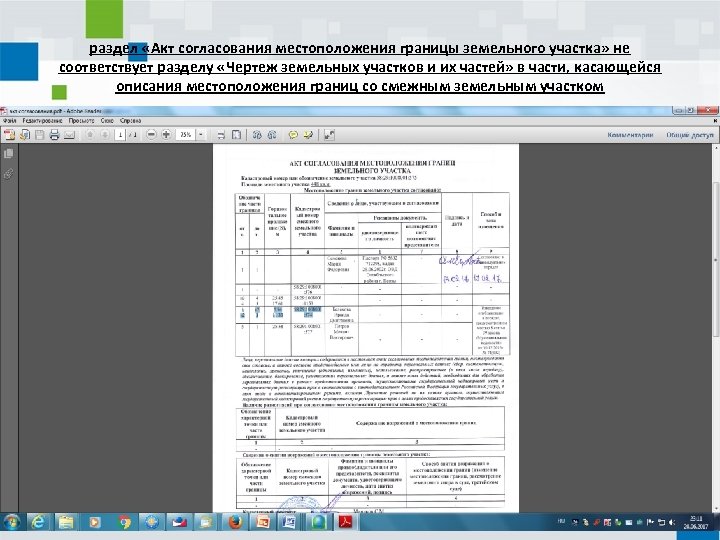Switch to PowerPoint in the taskbar
This screenshot has height=540, width=720.
263,523
